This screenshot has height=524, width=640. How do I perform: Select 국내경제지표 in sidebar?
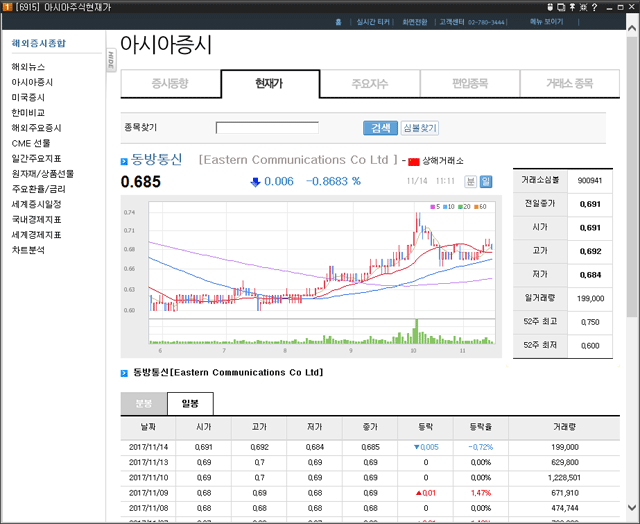click(x=36, y=220)
